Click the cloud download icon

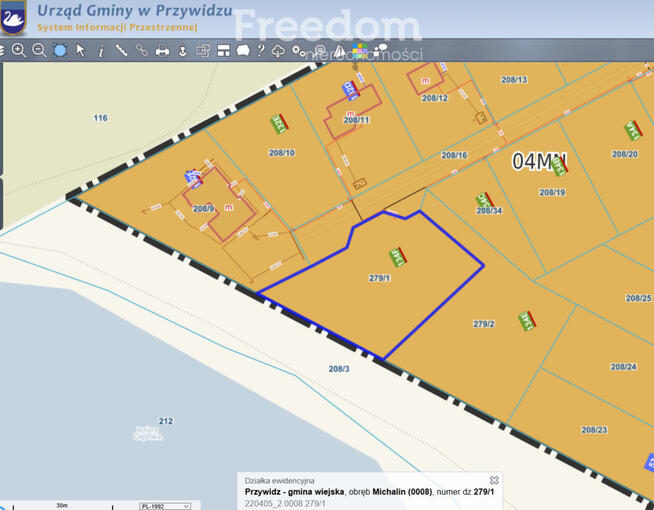tap(278, 50)
